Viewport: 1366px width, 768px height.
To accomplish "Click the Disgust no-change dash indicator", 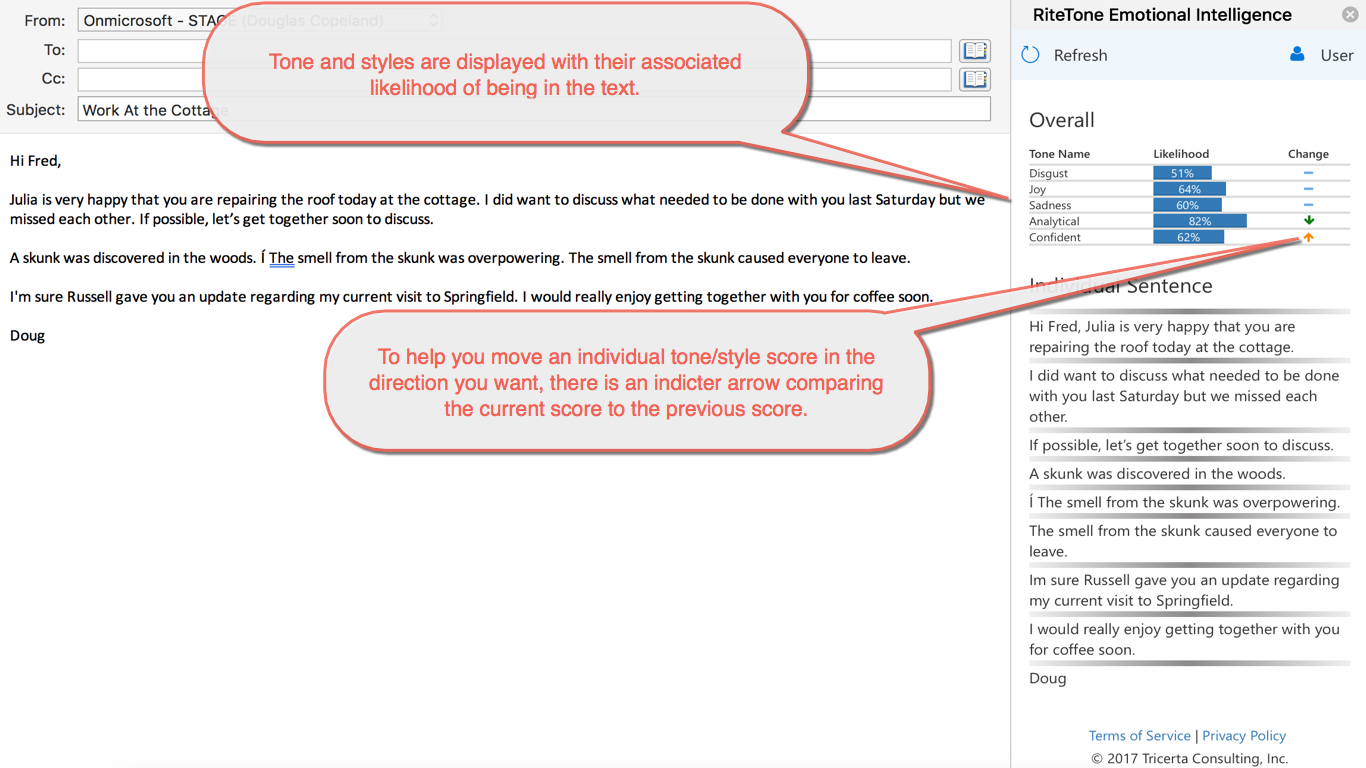I will pos(1308,173).
